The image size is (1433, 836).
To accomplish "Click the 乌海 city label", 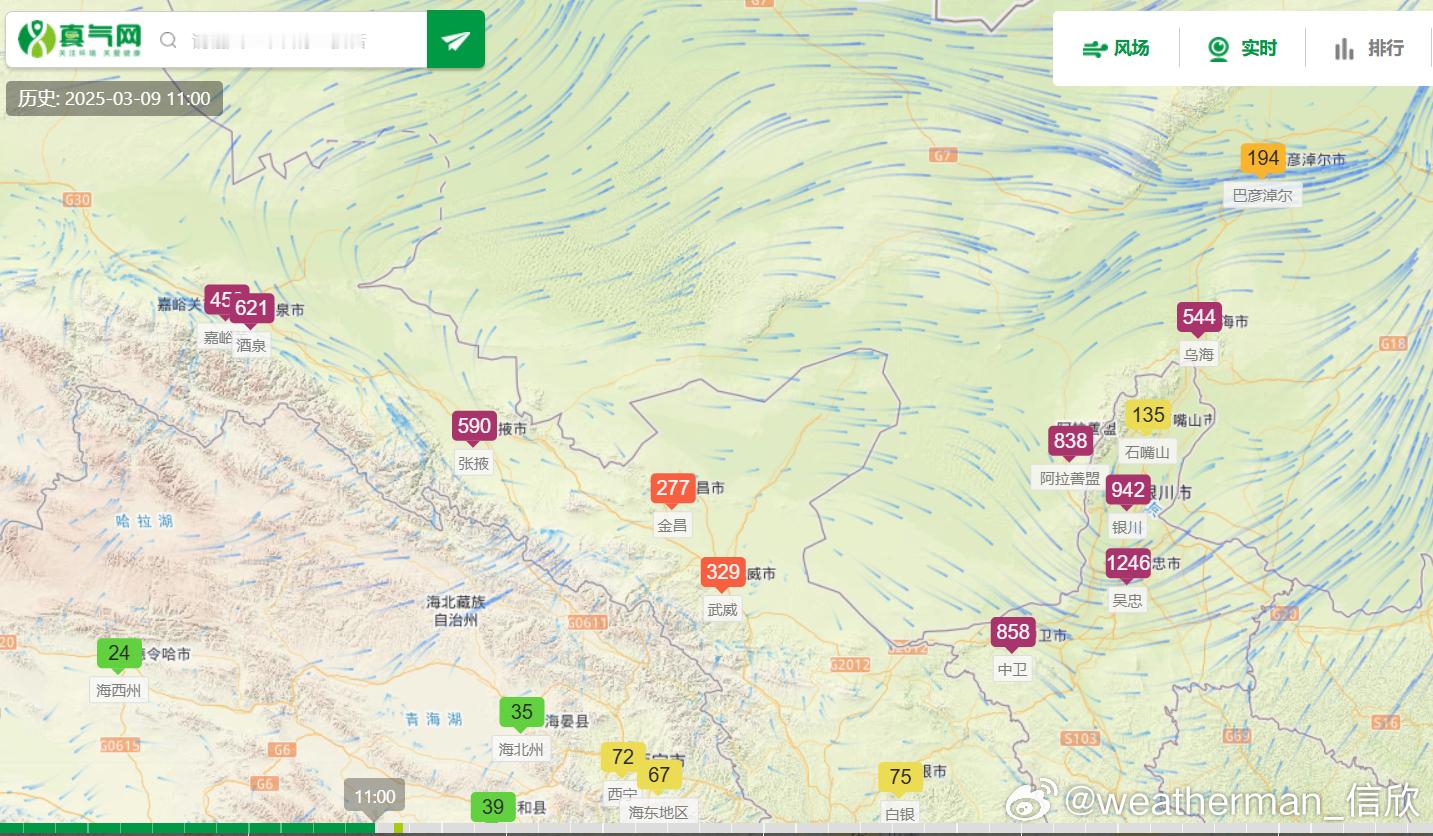I will click(1199, 355).
